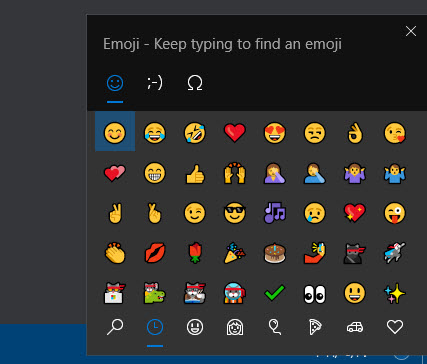Pick the rolling on floor laughing emoji

(195, 132)
